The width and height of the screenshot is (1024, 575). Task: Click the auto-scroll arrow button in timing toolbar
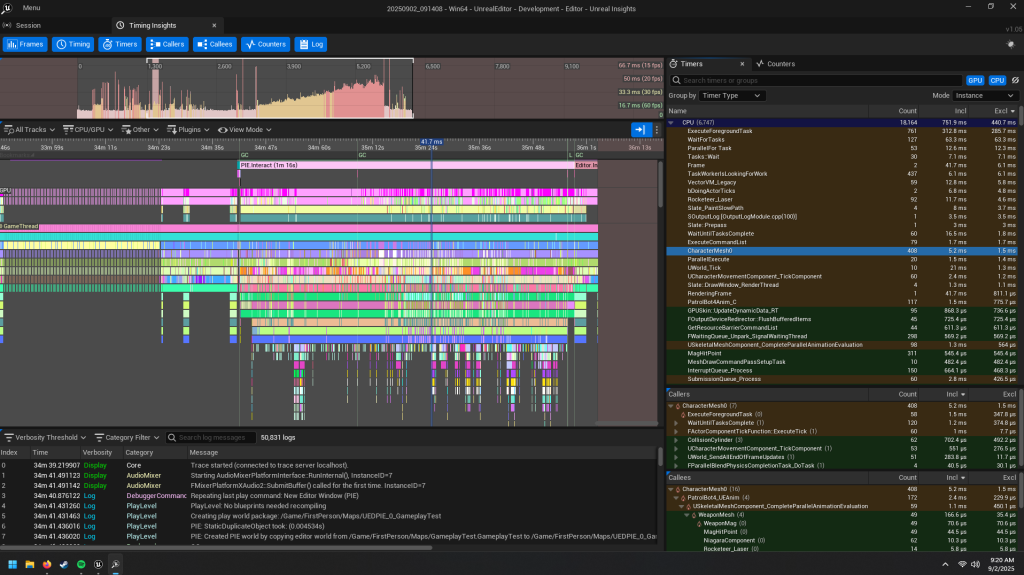coord(640,129)
